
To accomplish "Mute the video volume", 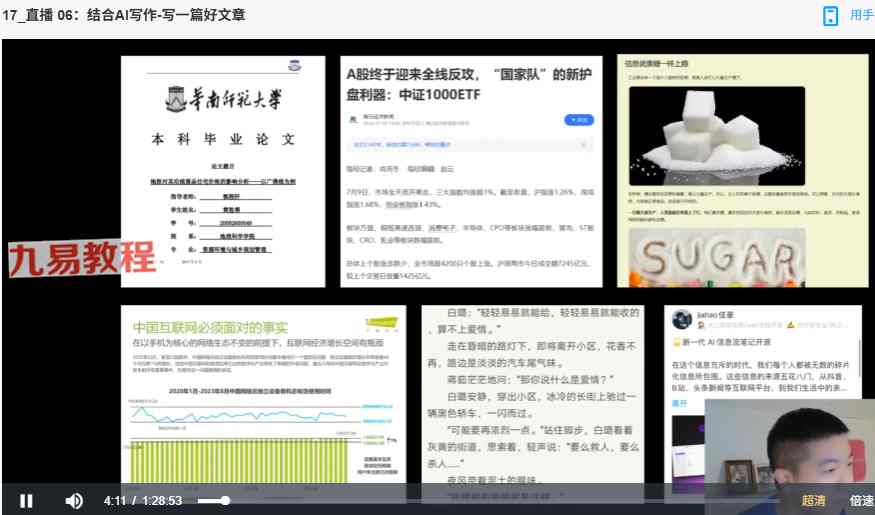I will click(x=74, y=500).
